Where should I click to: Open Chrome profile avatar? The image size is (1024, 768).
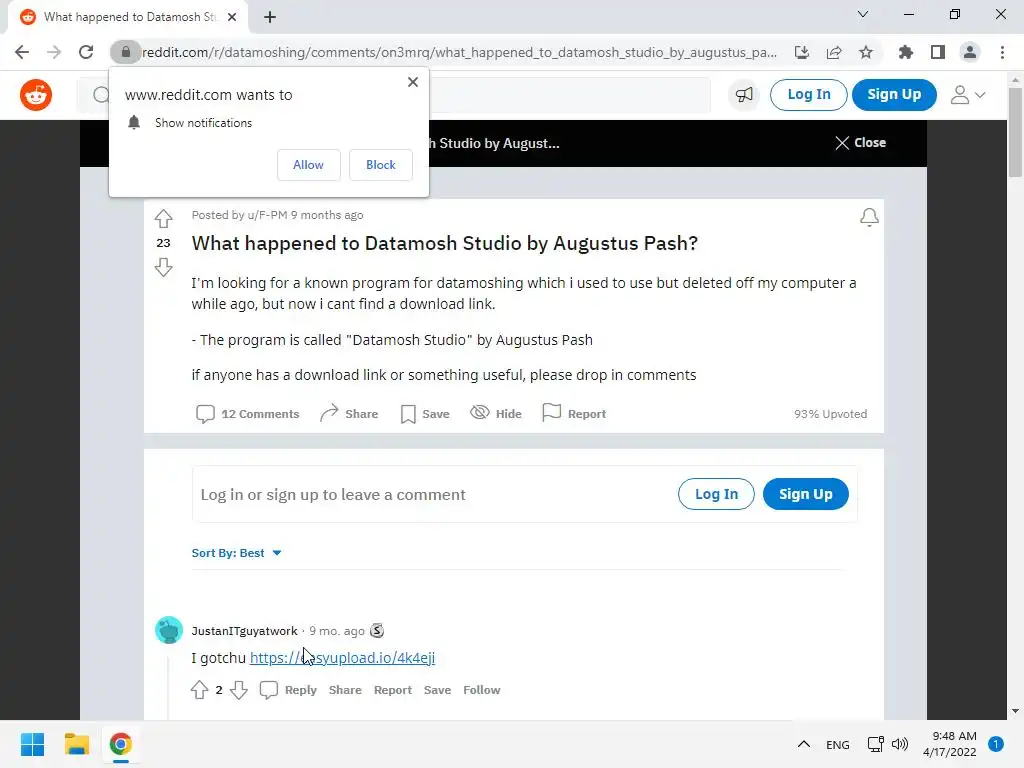pyautogui.click(x=970, y=52)
